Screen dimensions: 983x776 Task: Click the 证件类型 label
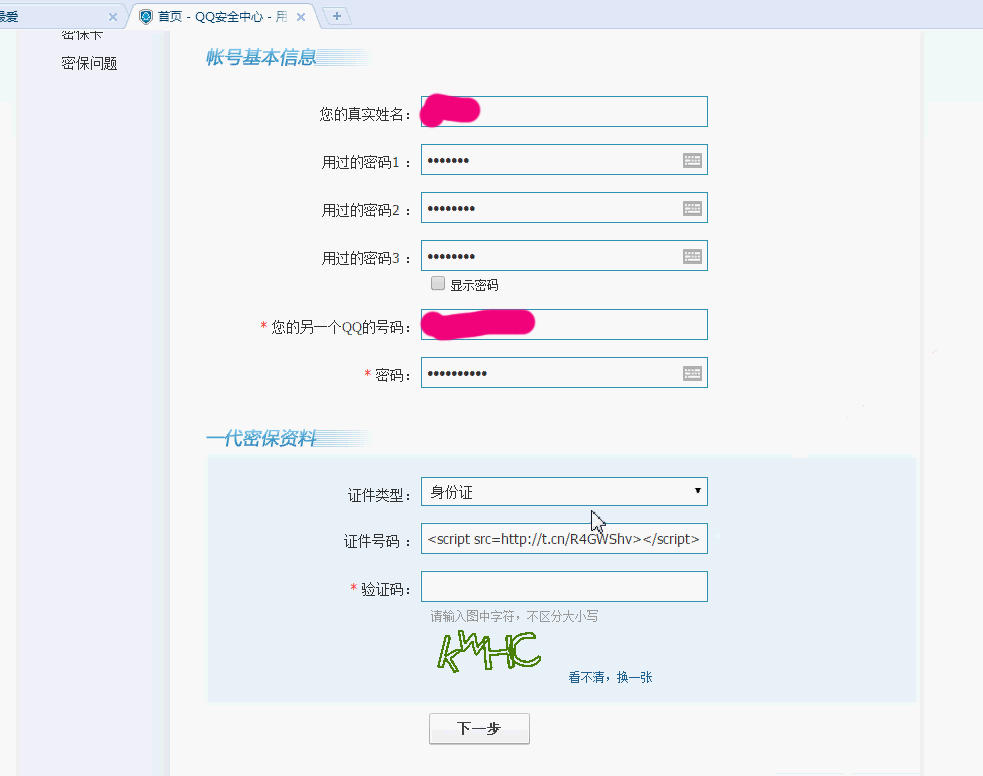tap(379, 495)
